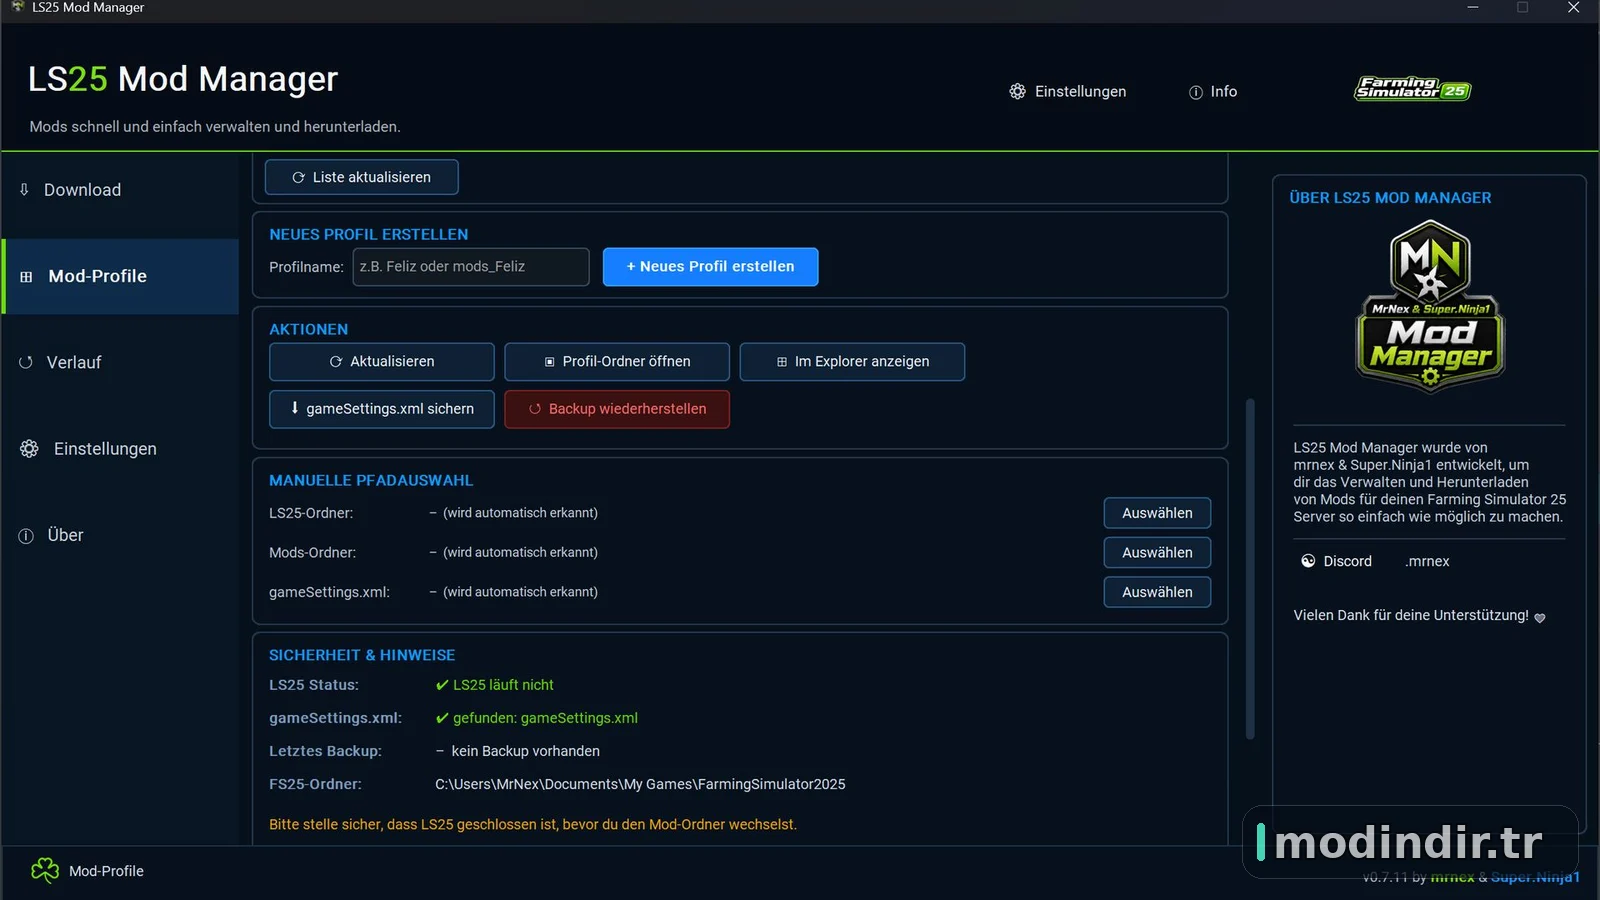Choose gameSettings.xml with its Auswählen button
Image resolution: width=1600 pixels, height=900 pixels.
point(1157,592)
